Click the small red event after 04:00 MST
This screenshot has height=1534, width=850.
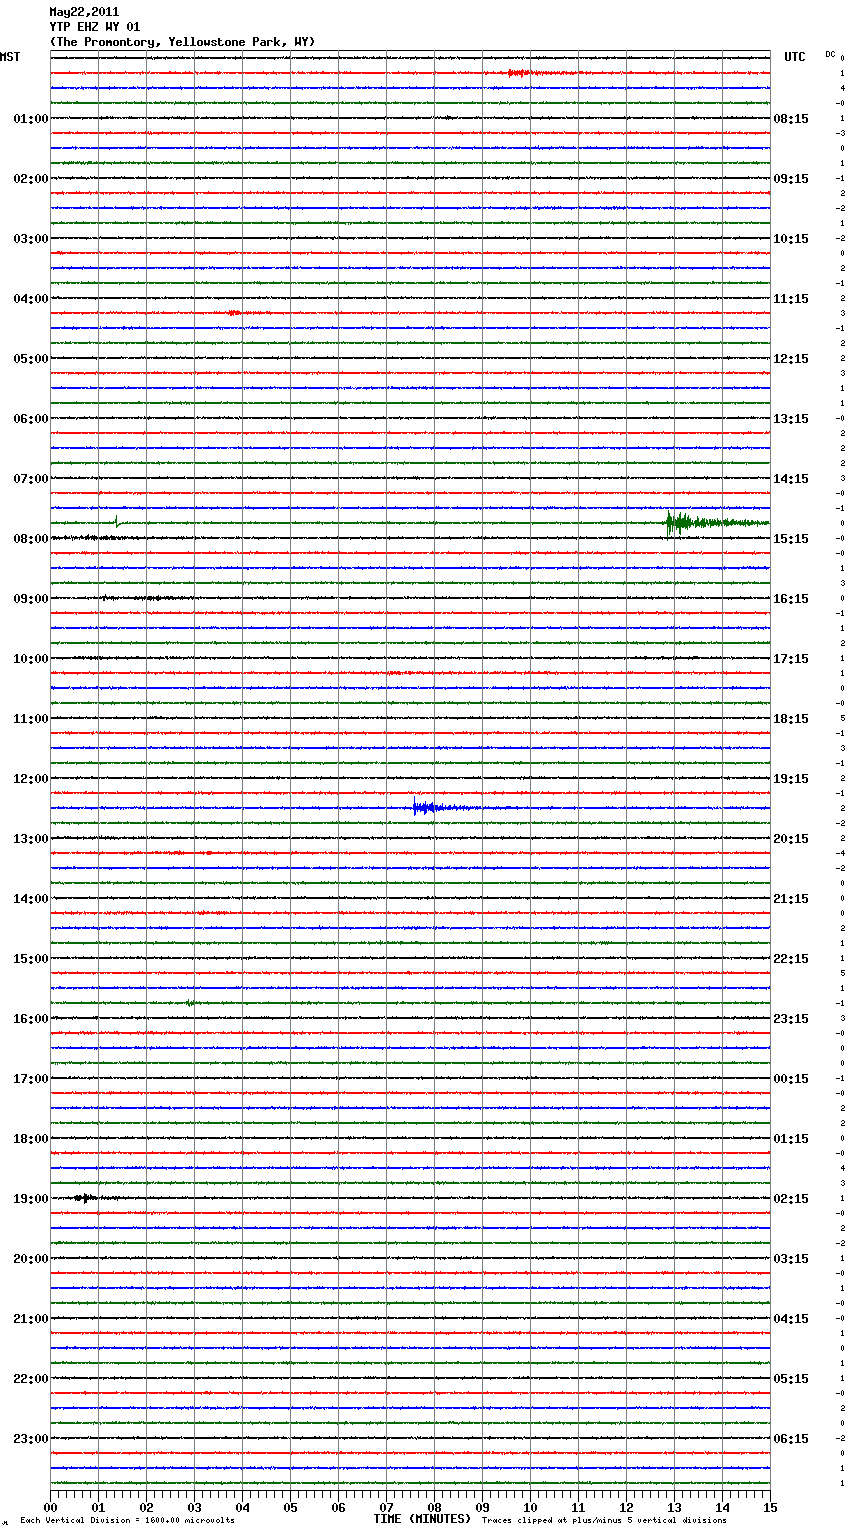(x=234, y=313)
